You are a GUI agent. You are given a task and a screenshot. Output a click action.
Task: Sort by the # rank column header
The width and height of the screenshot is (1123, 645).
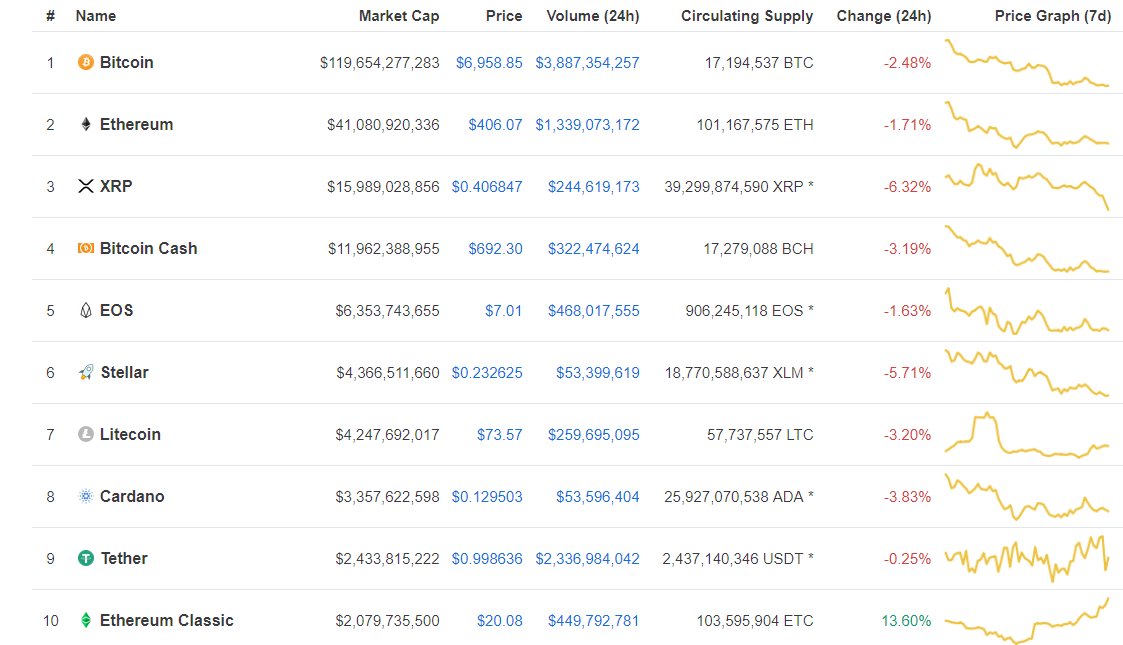(x=50, y=16)
